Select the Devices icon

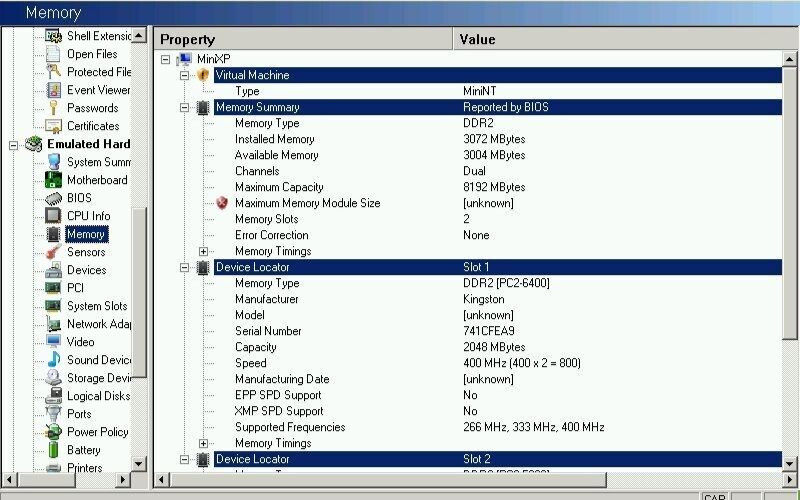click(53, 270)
